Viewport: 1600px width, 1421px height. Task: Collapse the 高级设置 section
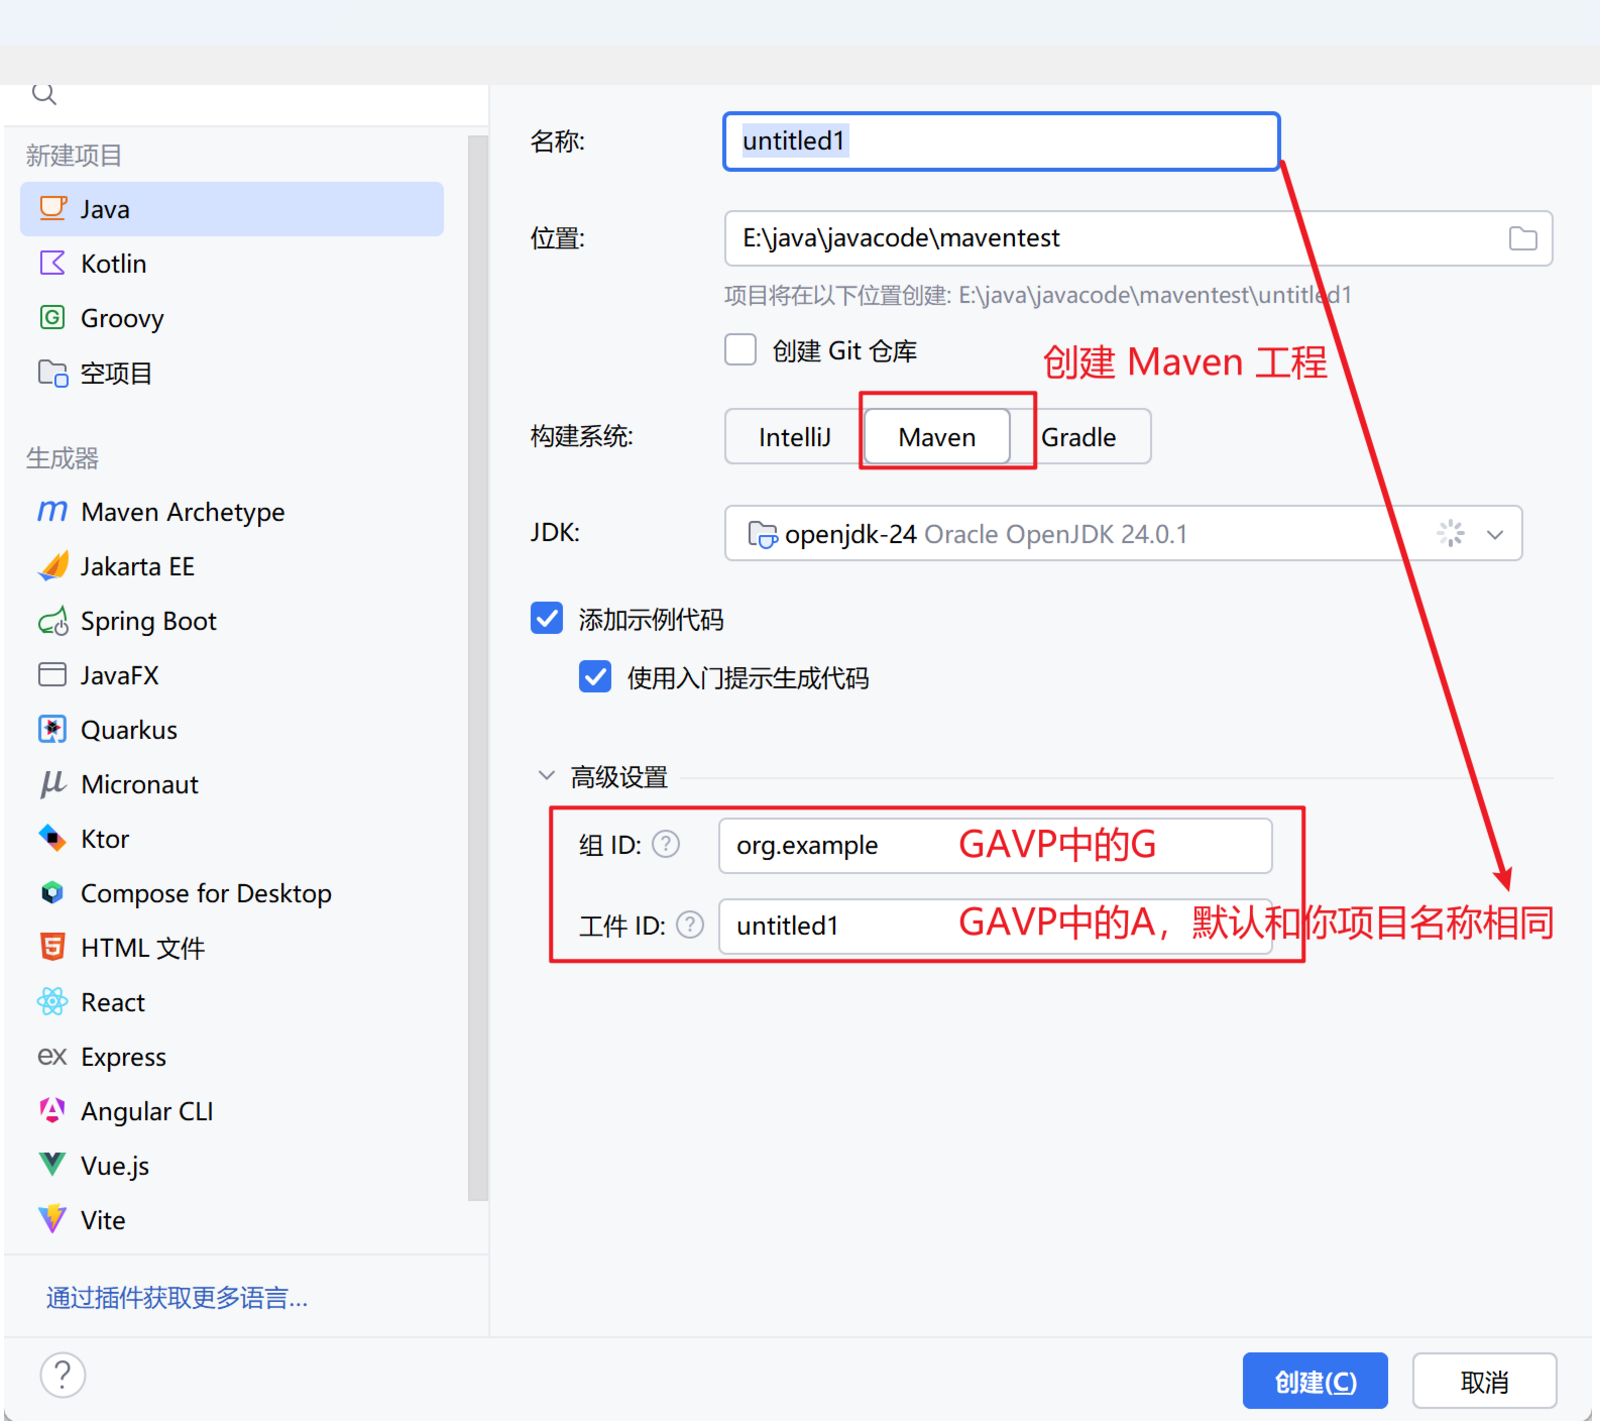pos(546,776)
